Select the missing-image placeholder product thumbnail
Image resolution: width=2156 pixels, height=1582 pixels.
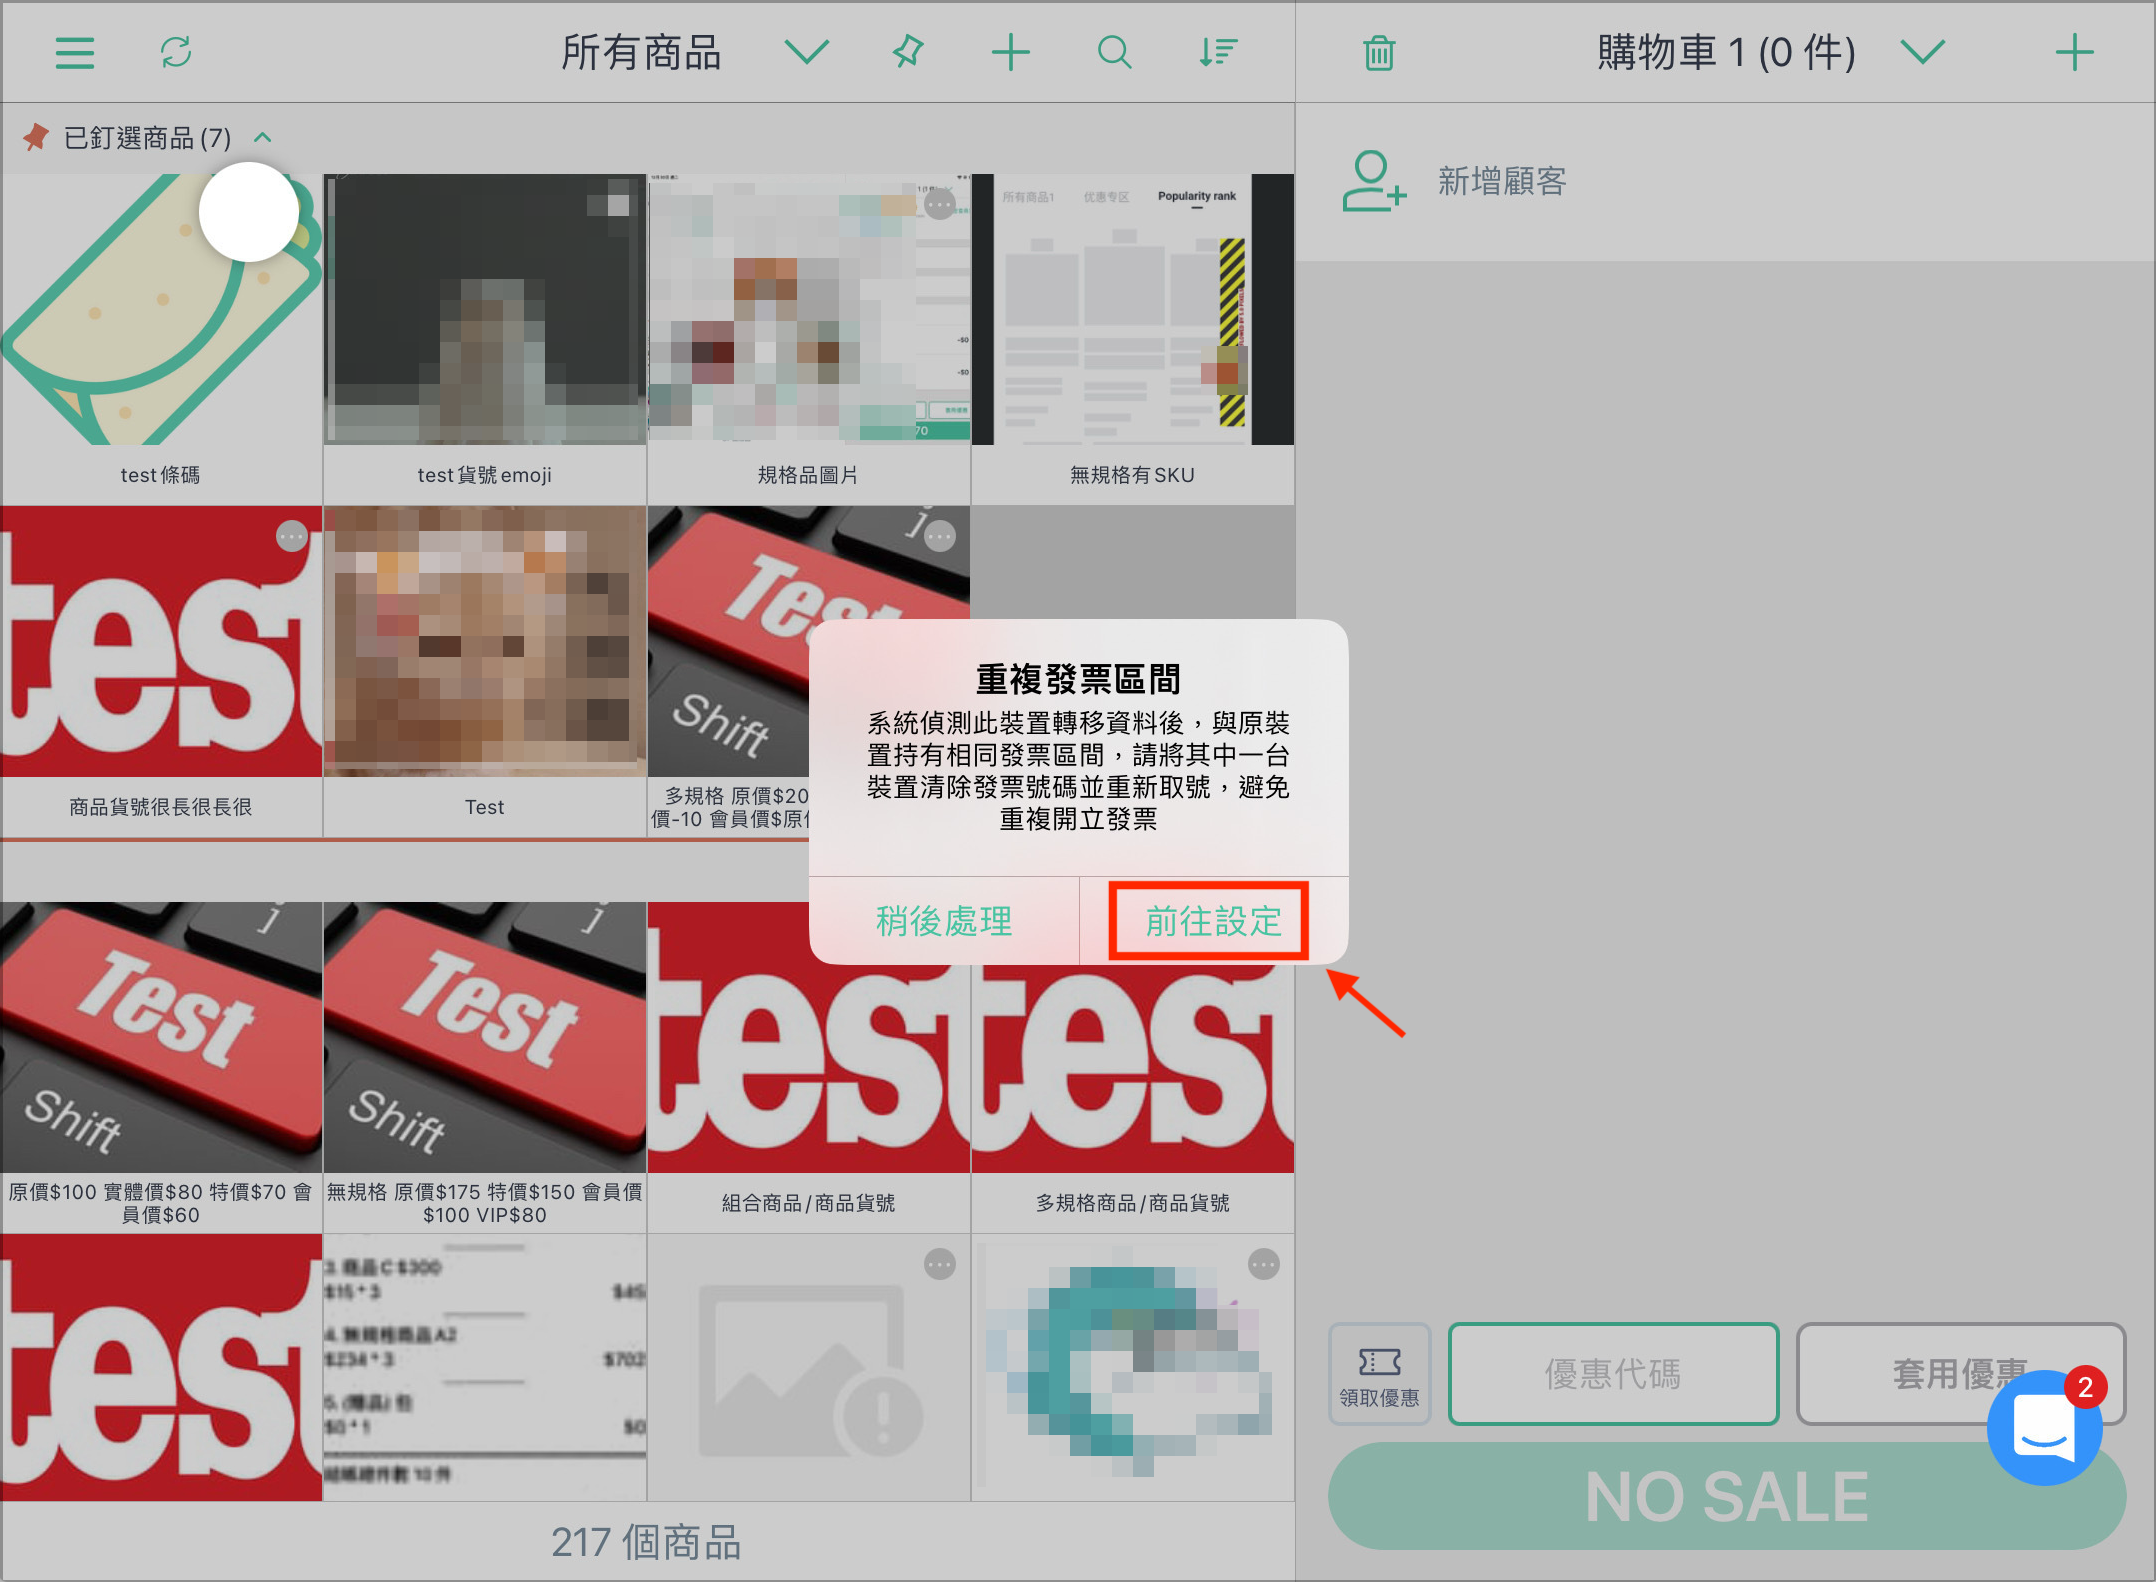point(809,1367)
